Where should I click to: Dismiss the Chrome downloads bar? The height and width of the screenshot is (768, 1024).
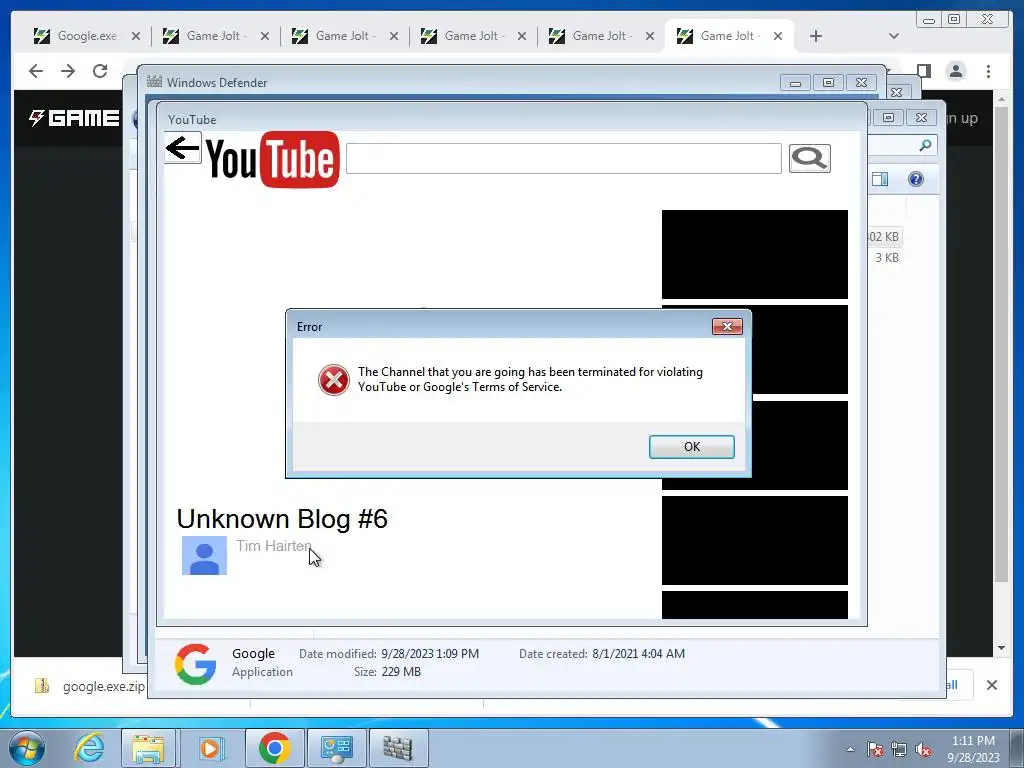991,685
